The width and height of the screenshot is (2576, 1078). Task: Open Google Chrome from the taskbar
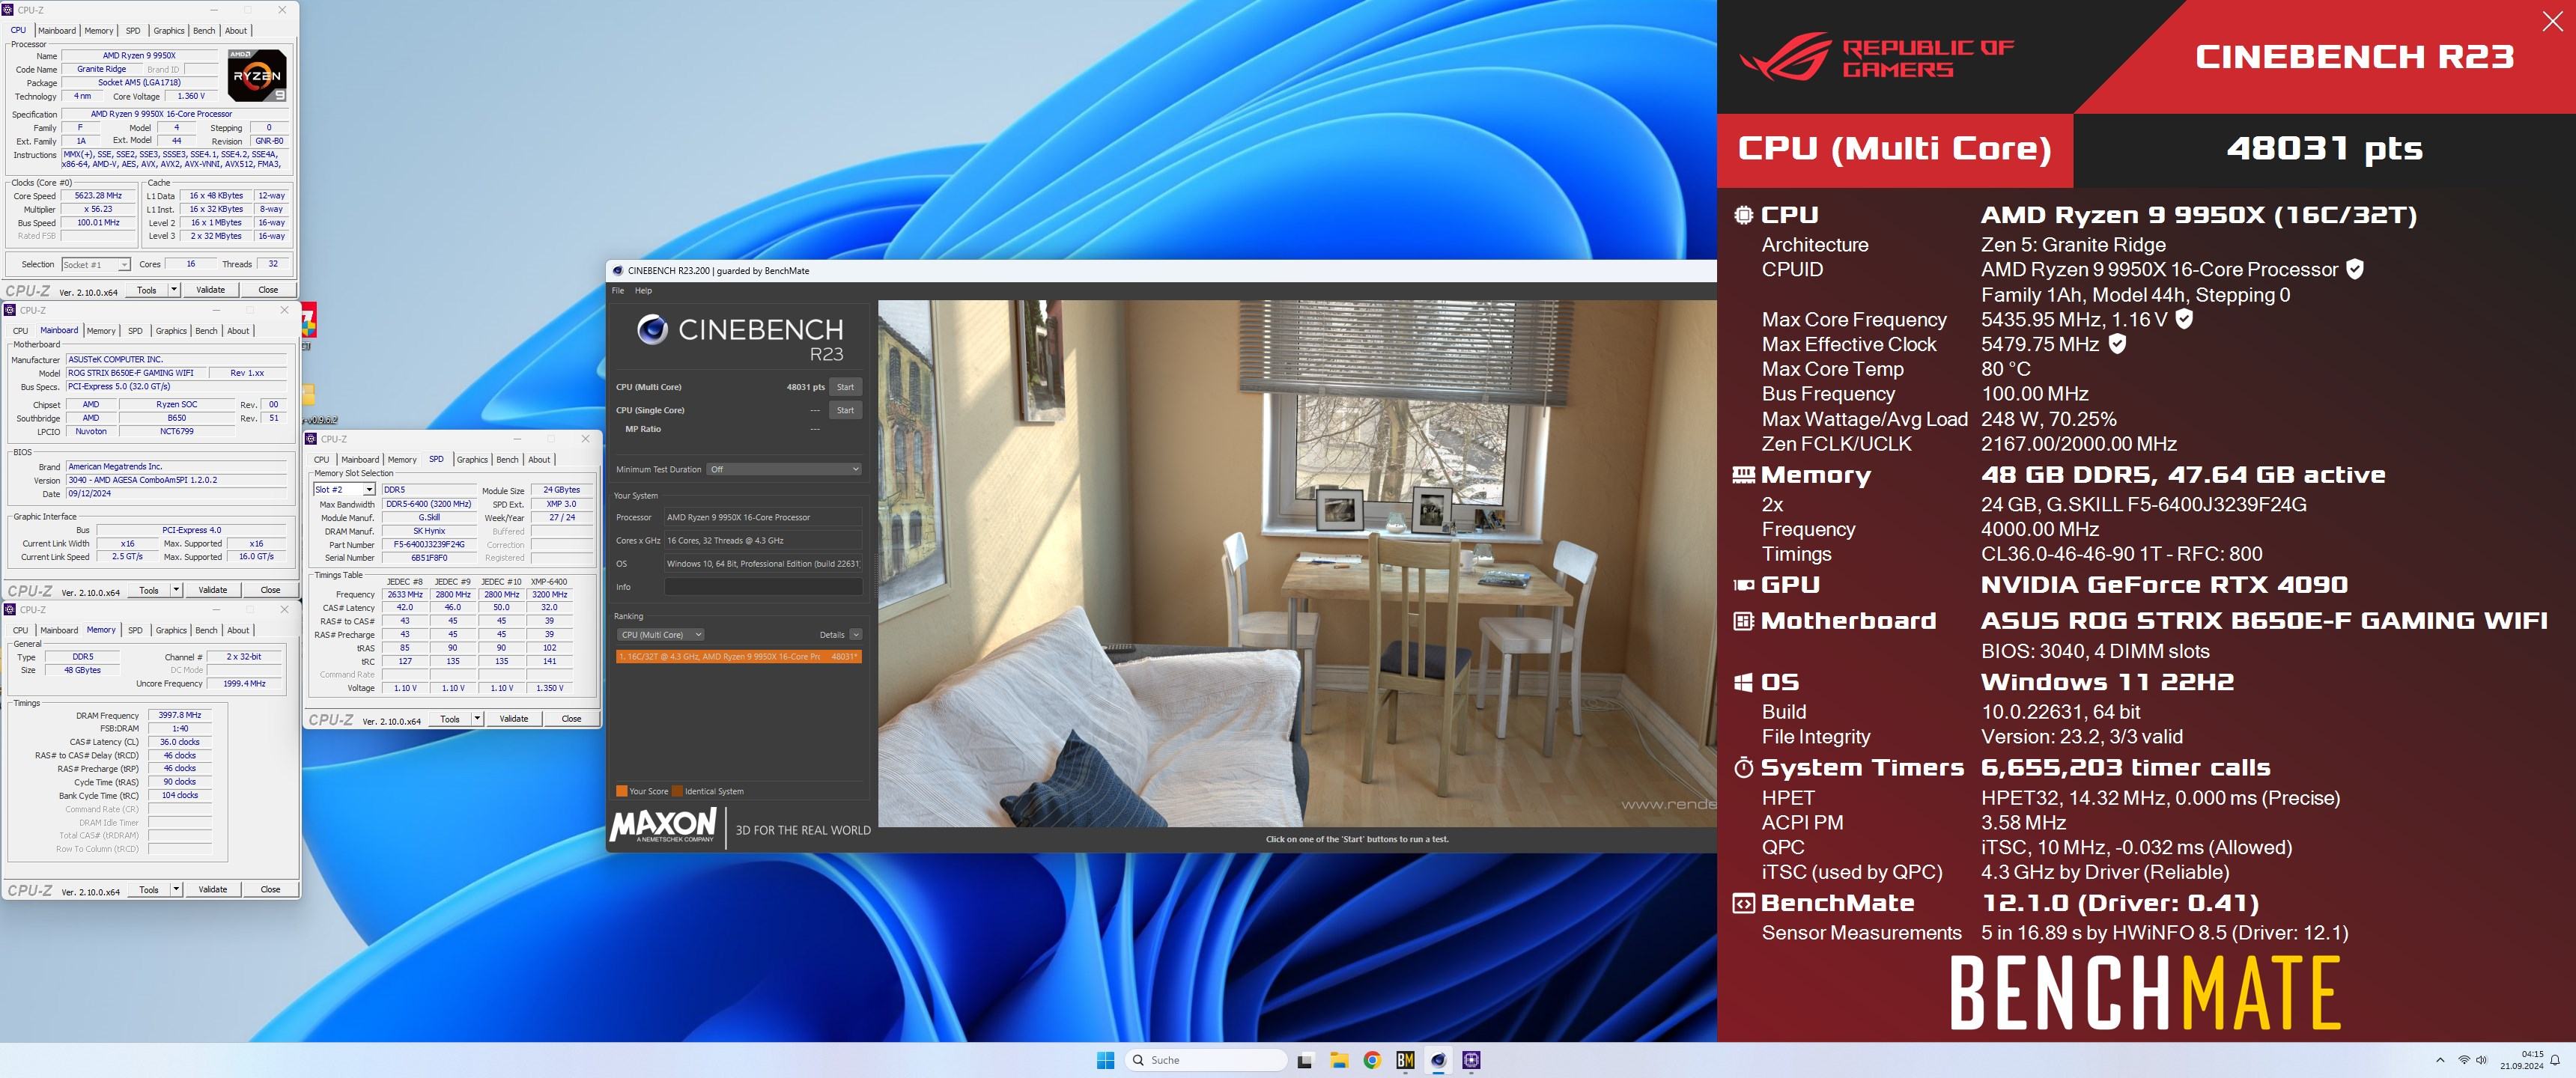[x=1372, y=1060]
